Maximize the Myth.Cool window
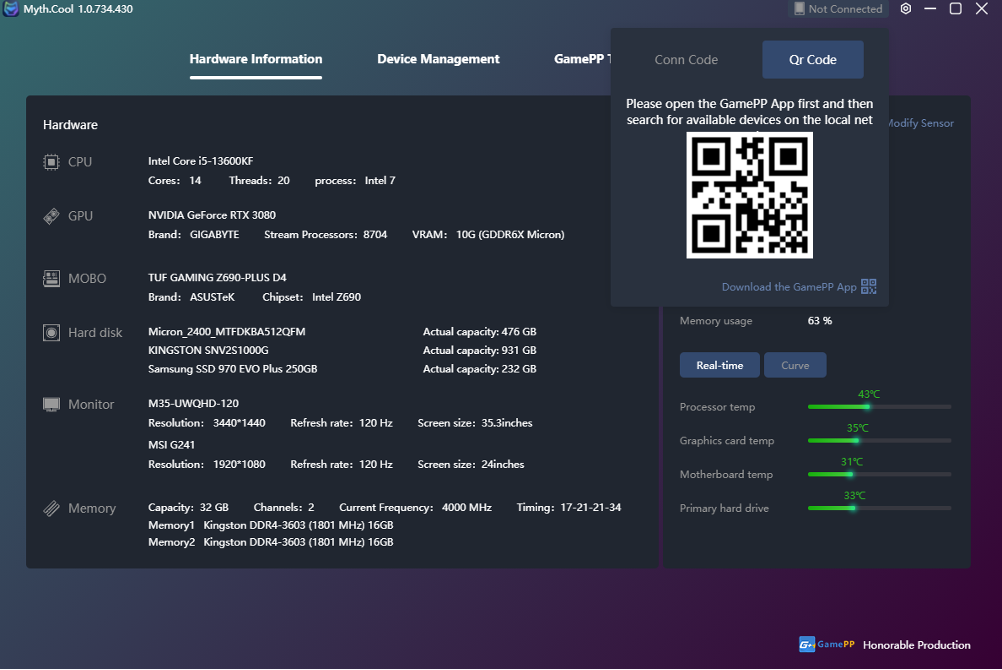 (955, 8)
